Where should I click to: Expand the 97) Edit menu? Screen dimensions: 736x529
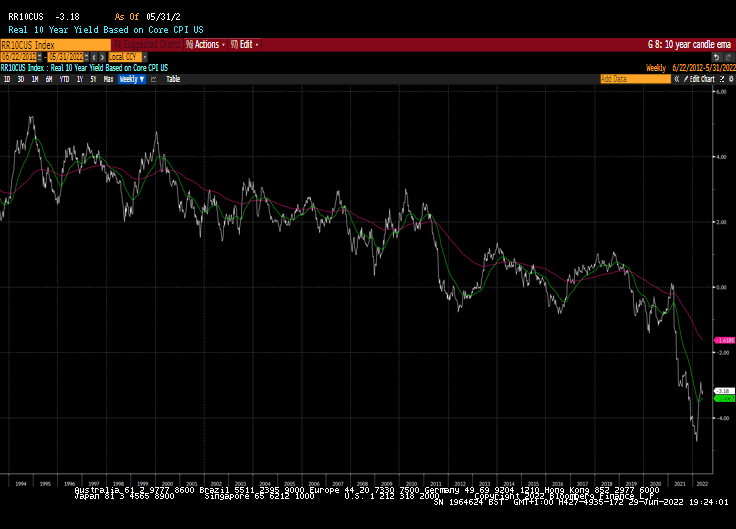244,44
